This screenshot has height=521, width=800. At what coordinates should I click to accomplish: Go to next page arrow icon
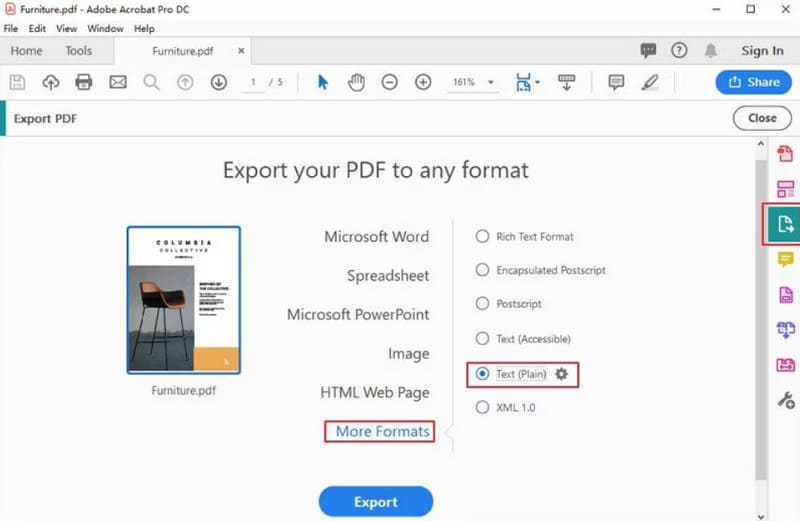point(219,82)
